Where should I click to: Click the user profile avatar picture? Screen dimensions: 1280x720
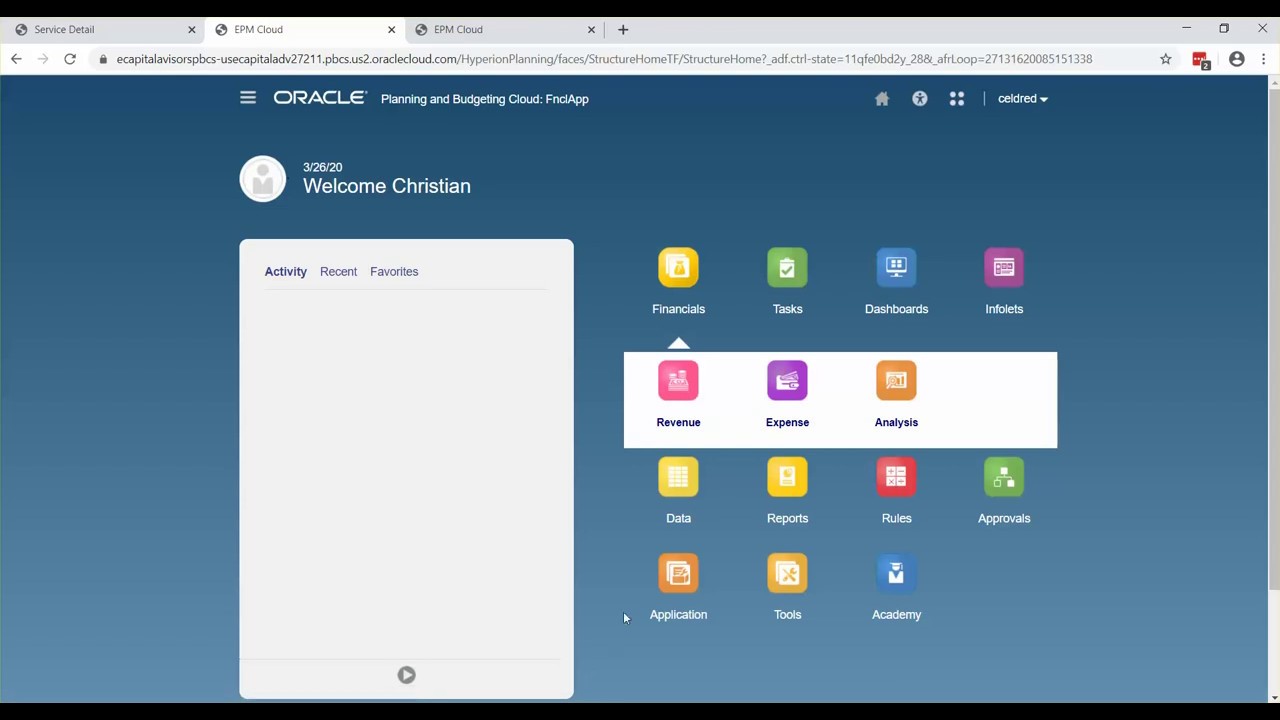click(263, 179)
